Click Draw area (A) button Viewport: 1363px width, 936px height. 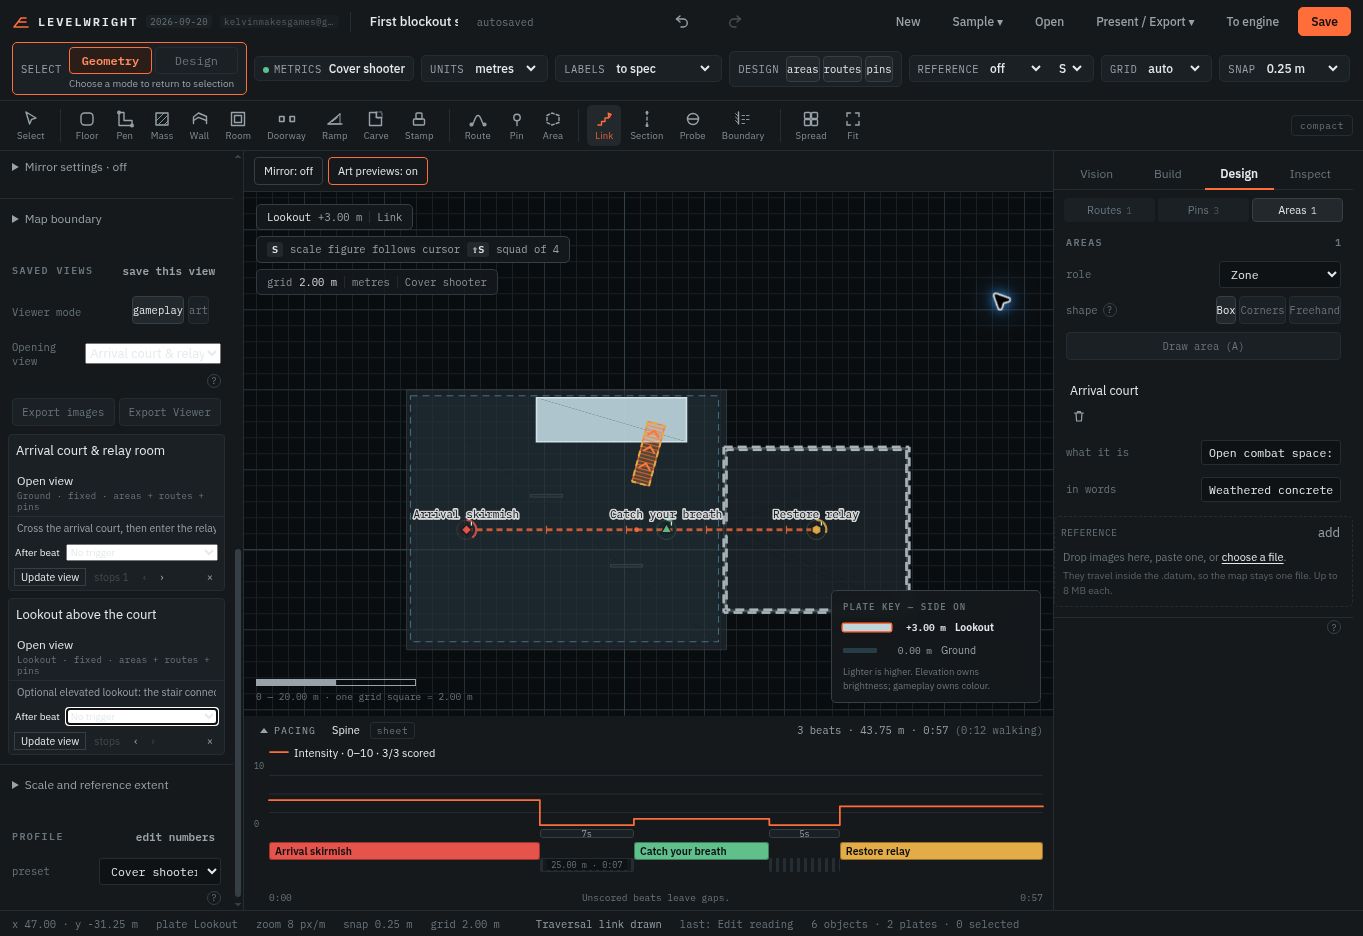pos(1203,346)
